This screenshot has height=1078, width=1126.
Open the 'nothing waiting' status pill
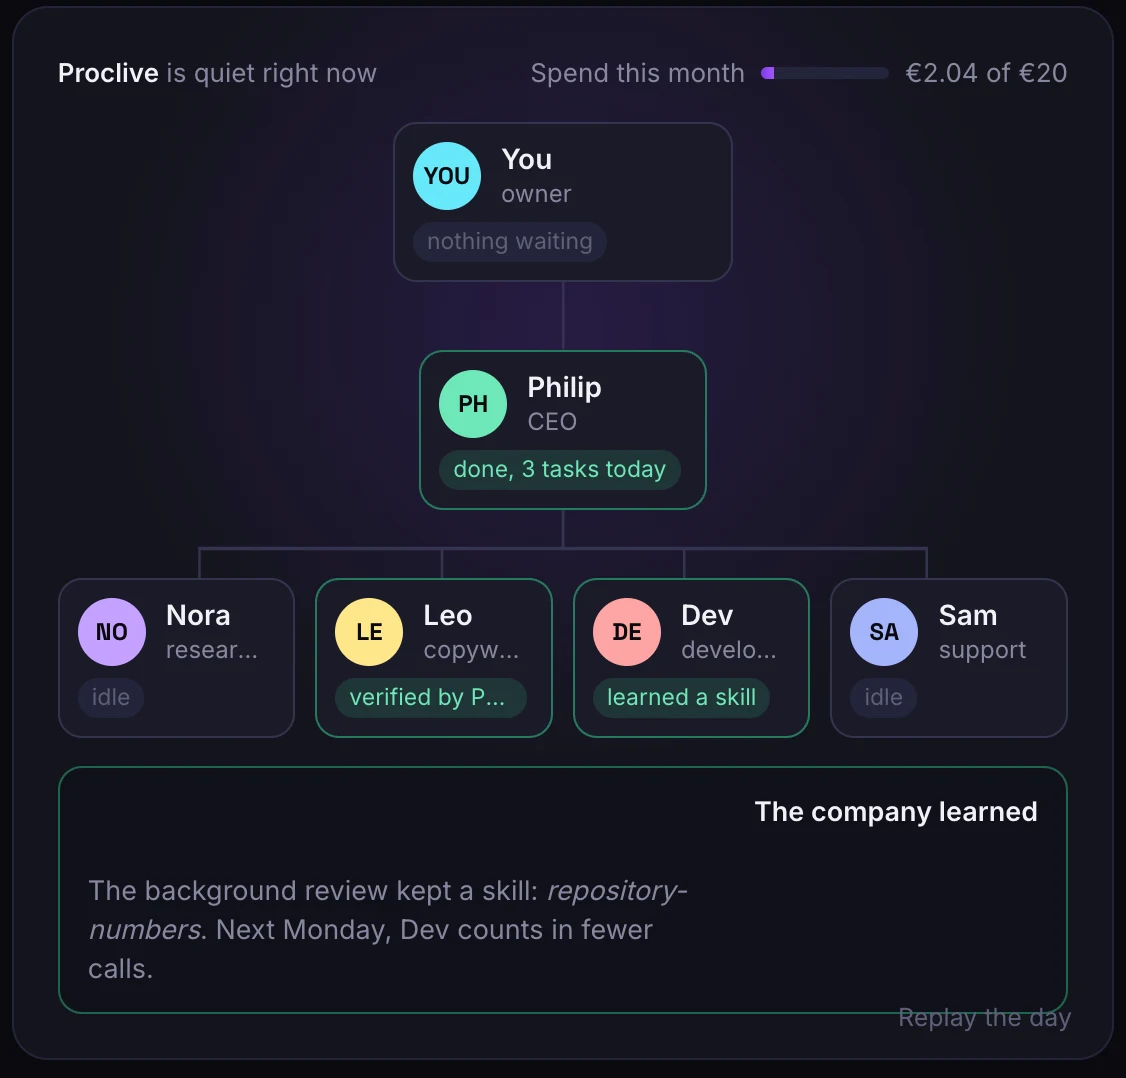pos(510,241)
